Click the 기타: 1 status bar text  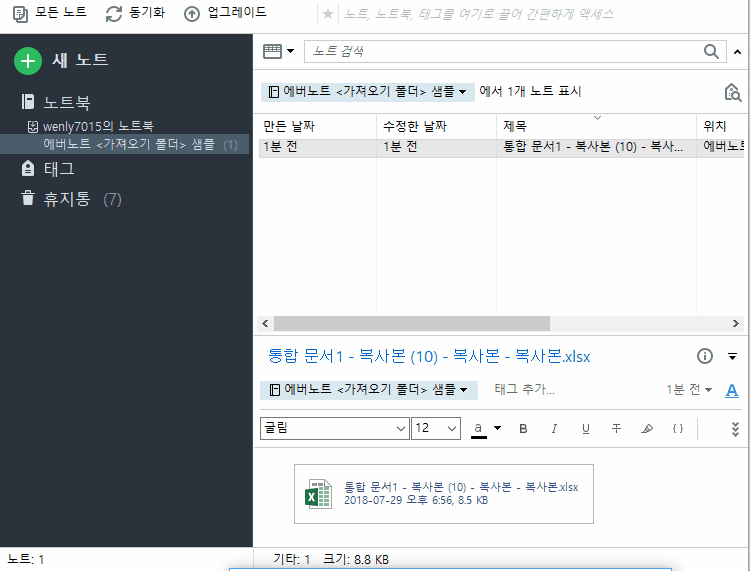pyautogui.click(x=292, y=559)
